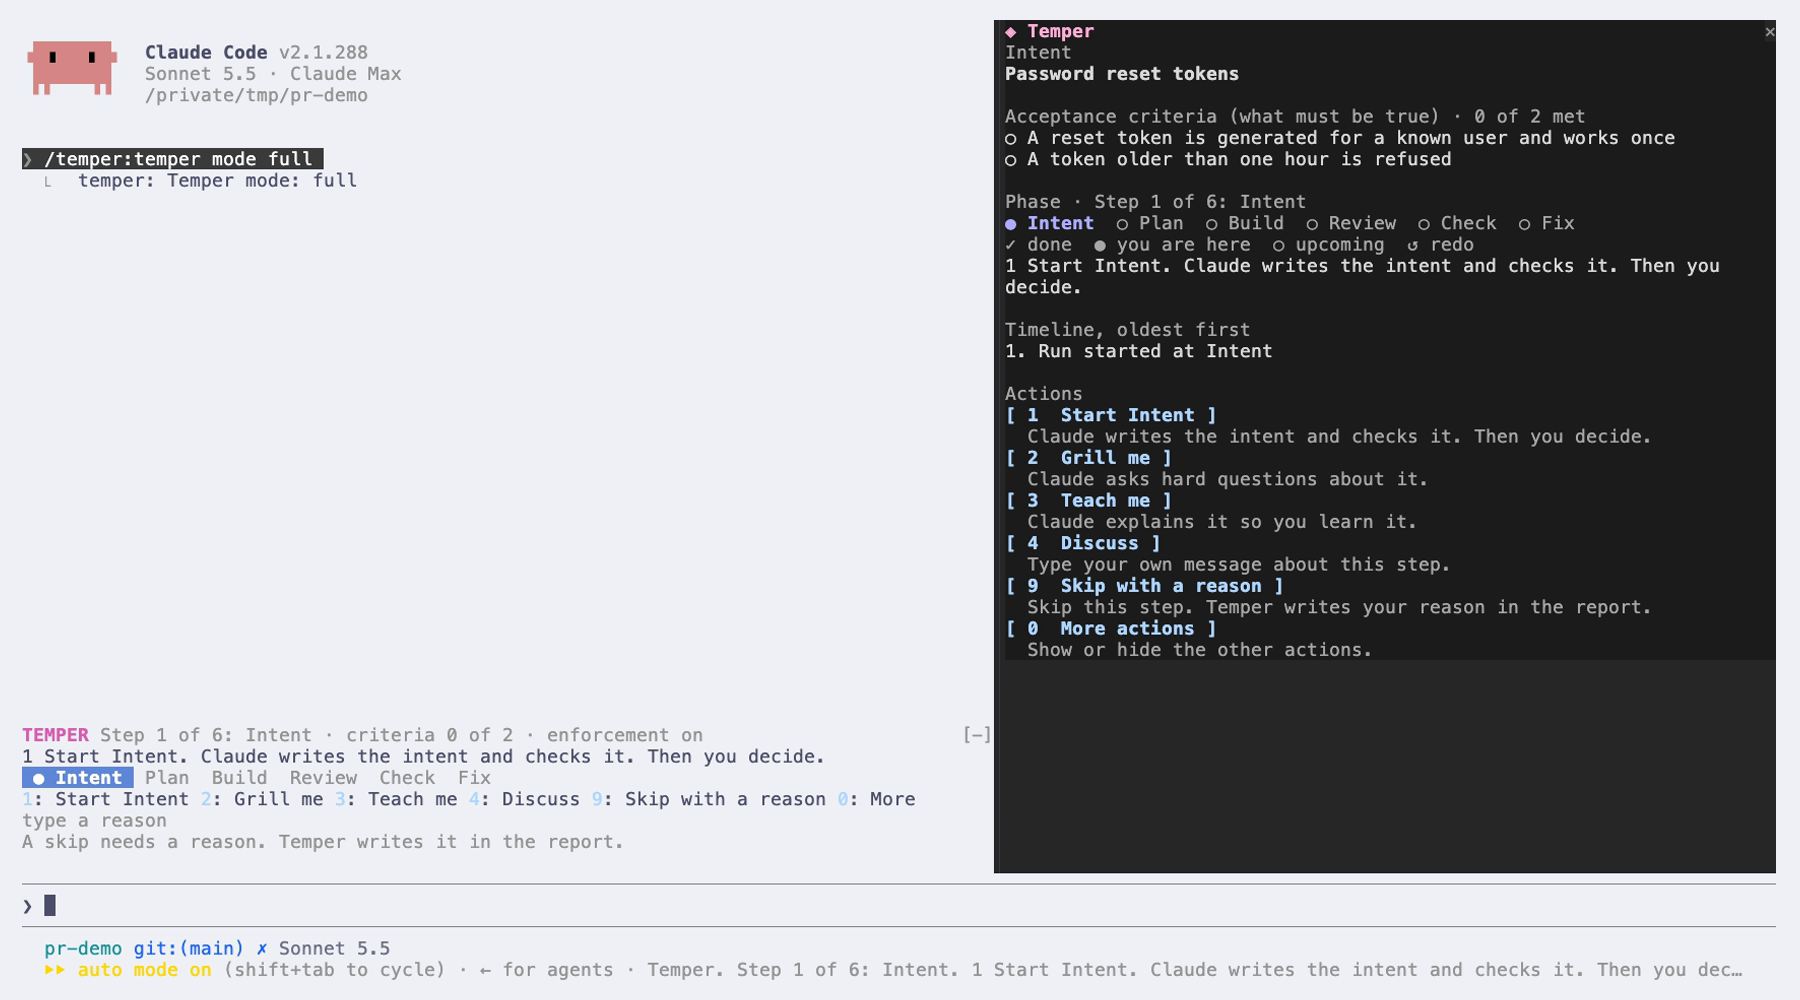Click 'auto mode on' status text
Image resolution: width=1800 pixels, height=1000 pixels.
[145, 970]
